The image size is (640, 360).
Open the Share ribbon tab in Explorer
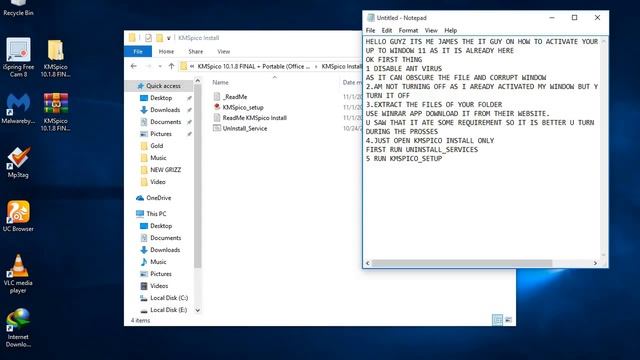[196, 51]
